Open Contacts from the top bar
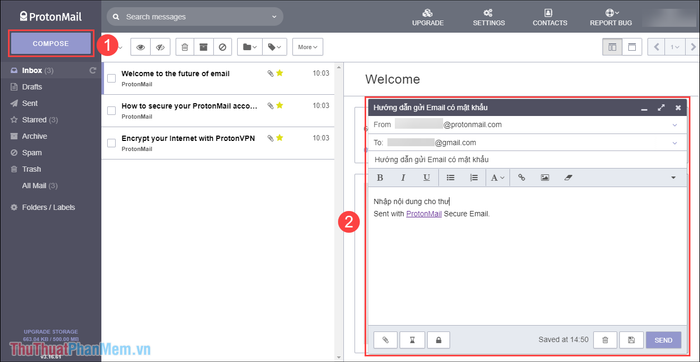 pyautogui.click(x=550, y=17)
